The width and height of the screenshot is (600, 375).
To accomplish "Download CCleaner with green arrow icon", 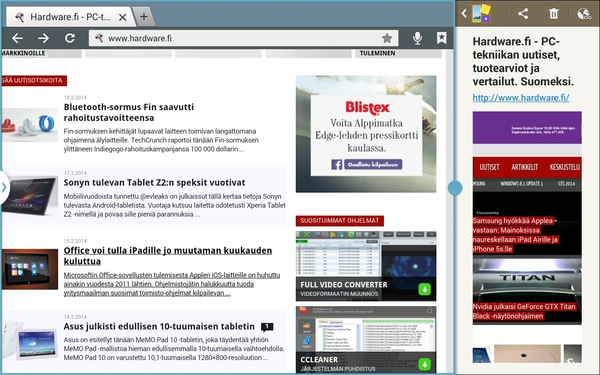I will coord(425,364).
